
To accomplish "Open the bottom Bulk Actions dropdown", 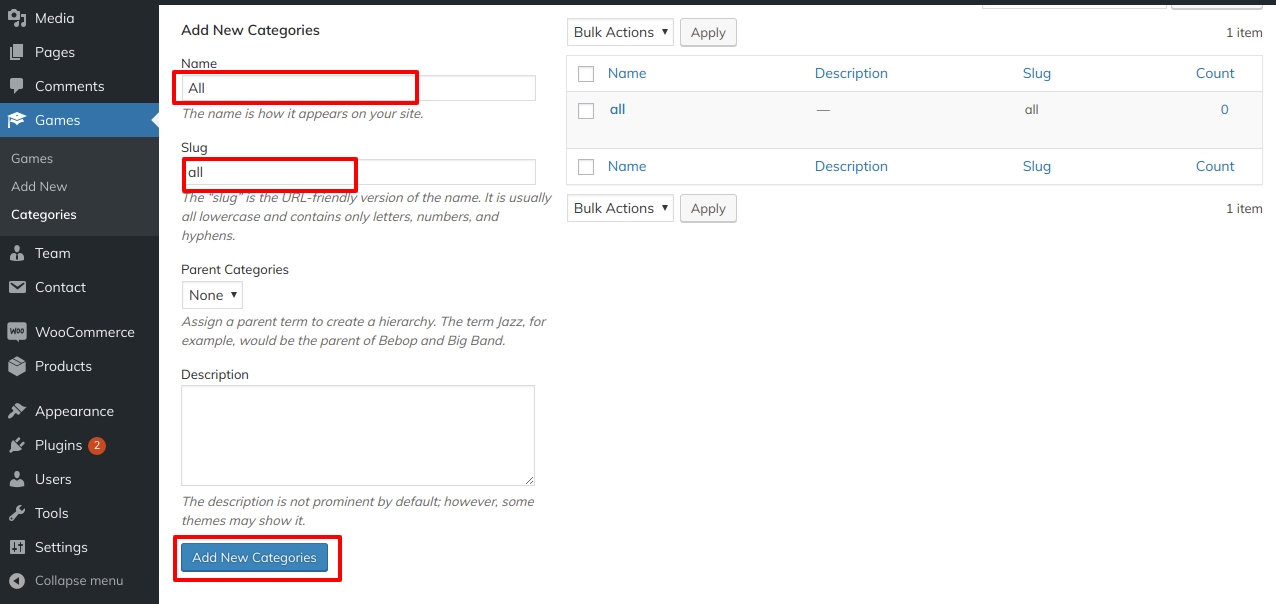I will (620, 208).
